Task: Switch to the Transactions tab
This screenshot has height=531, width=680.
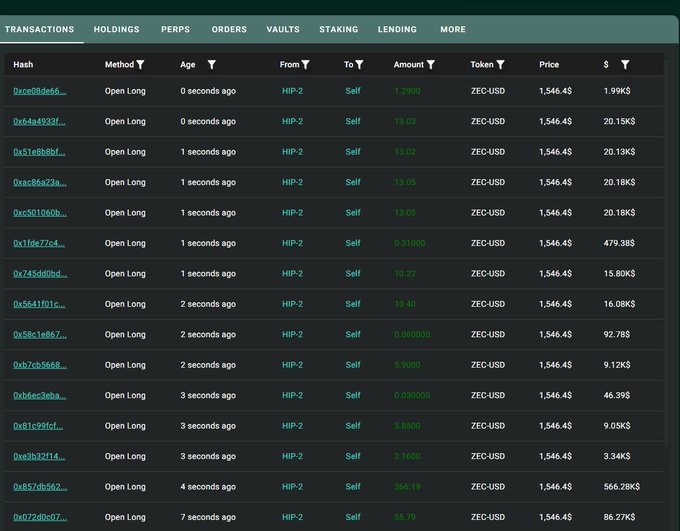Action: (39, 29)
